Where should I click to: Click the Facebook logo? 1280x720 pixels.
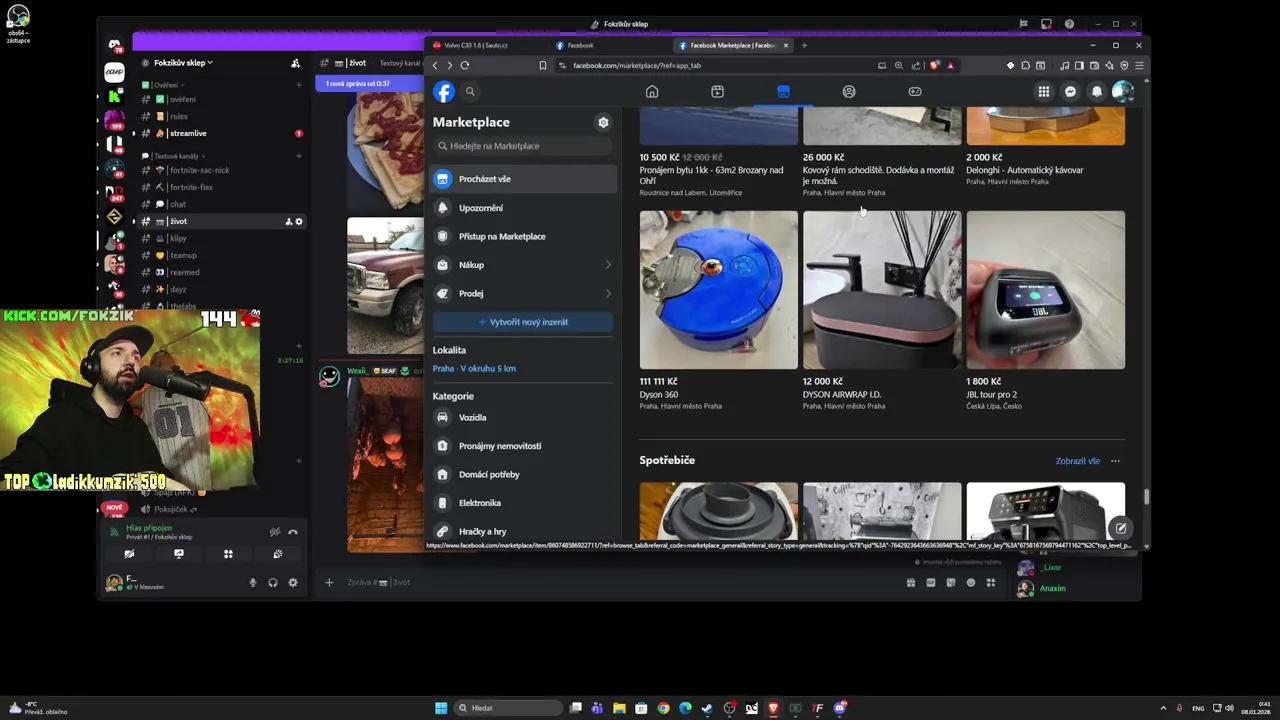click(444, 92)
